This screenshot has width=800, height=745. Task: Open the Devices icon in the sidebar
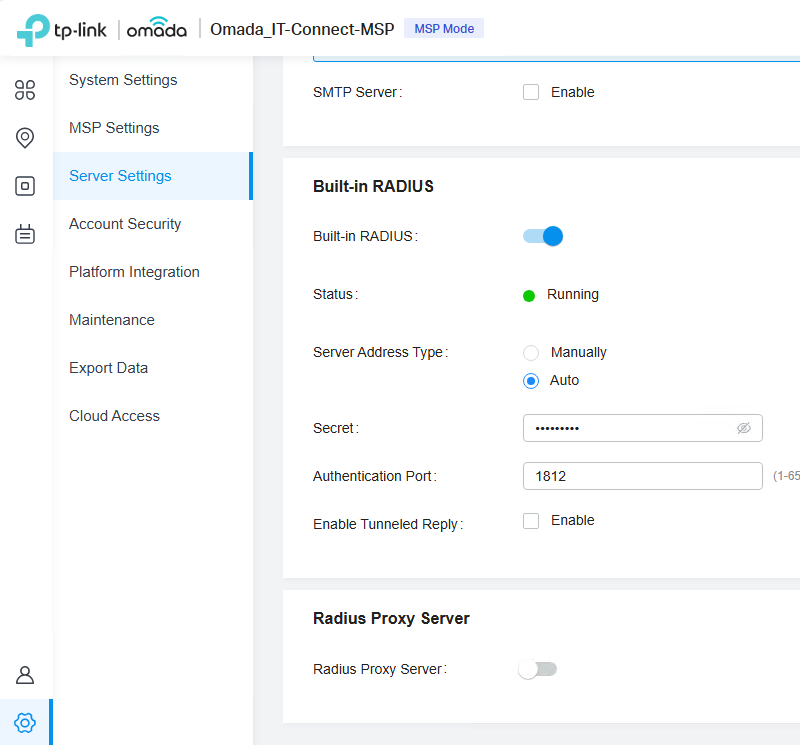coord(24,186)
